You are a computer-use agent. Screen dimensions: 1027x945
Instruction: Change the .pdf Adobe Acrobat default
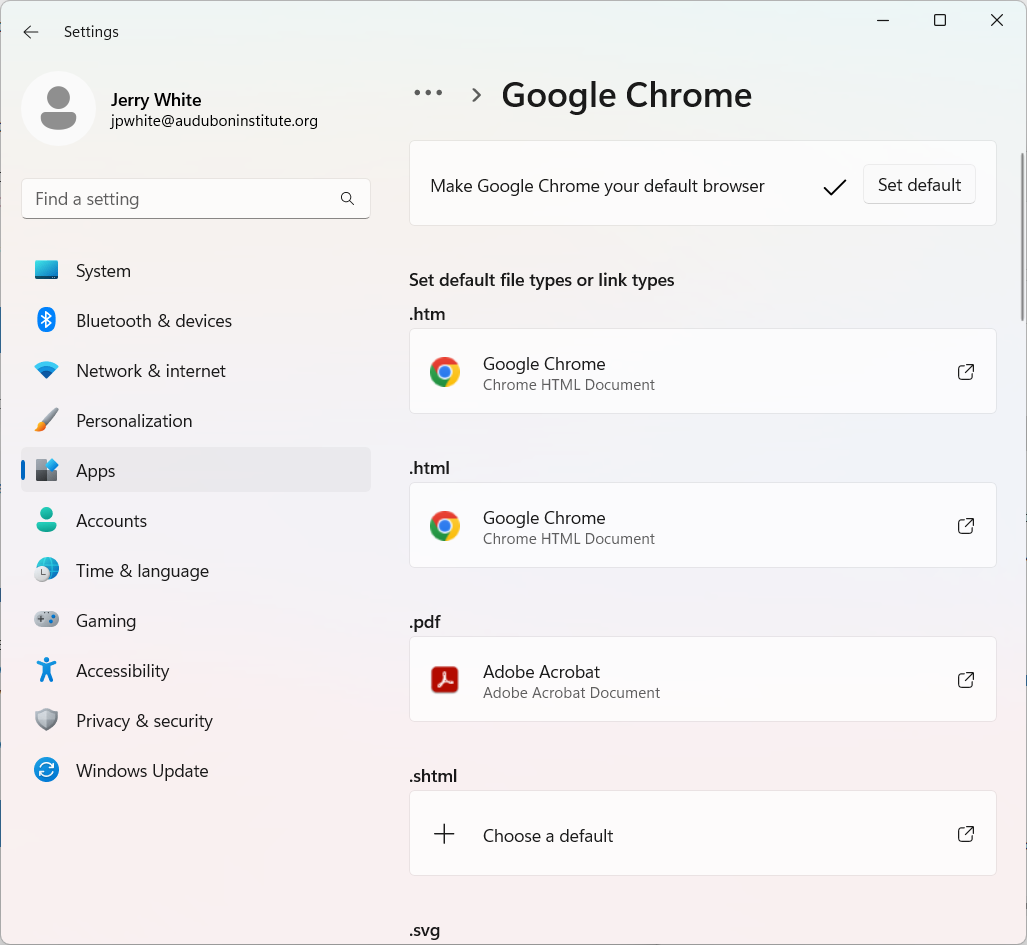pyautogui.click(x=703, y=679)
